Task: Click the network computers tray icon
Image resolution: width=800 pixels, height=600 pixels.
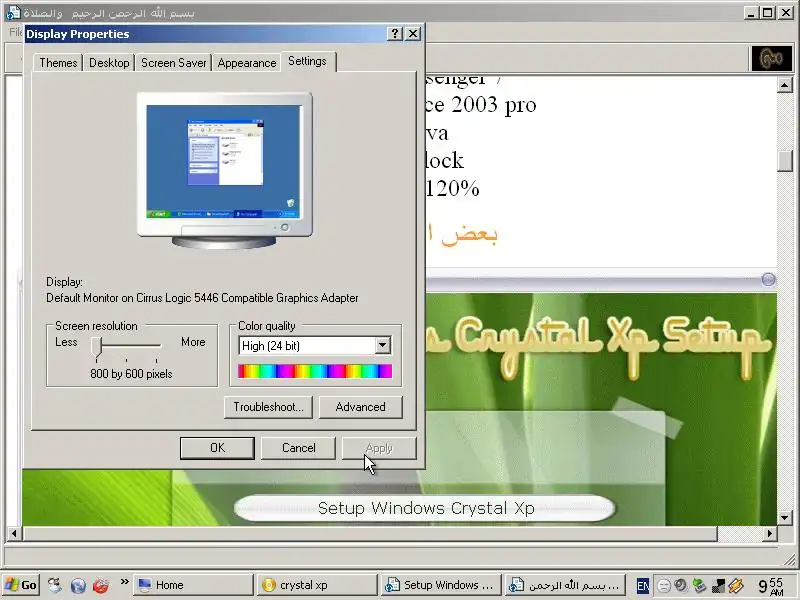Action: [699, 586]
